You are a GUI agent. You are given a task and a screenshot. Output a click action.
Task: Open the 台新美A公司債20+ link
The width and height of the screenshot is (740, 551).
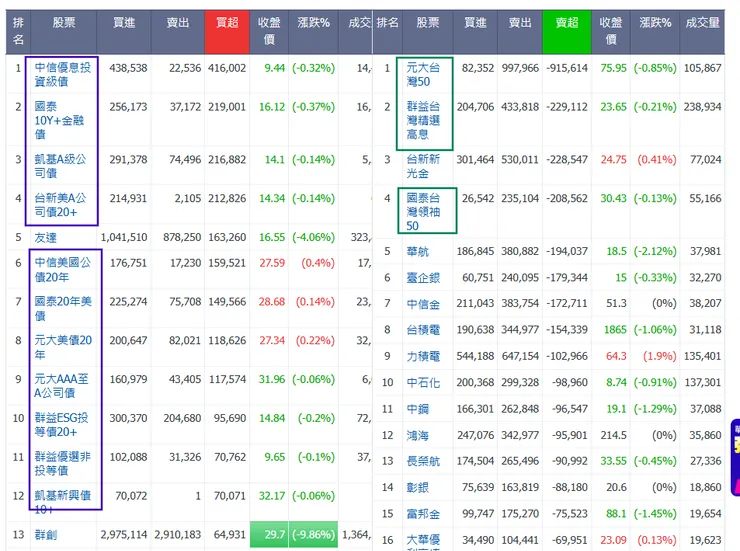tap(60, 205)
